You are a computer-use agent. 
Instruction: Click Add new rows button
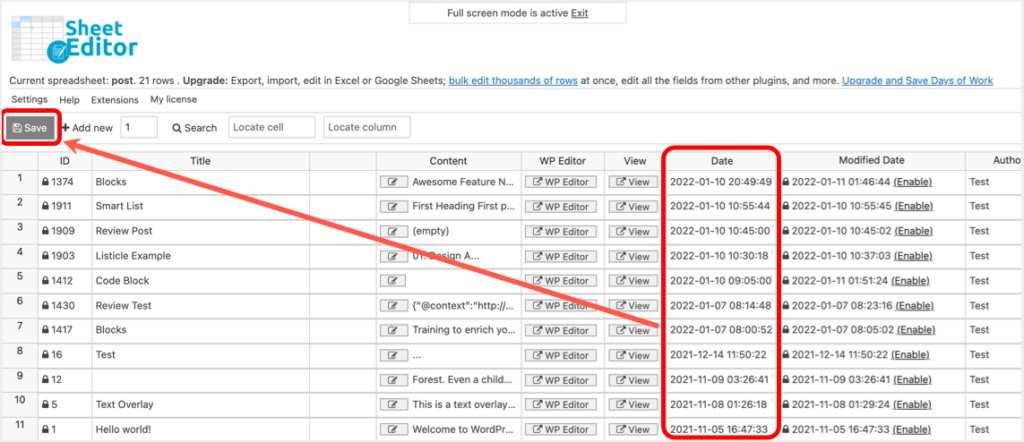click(87, 128)
